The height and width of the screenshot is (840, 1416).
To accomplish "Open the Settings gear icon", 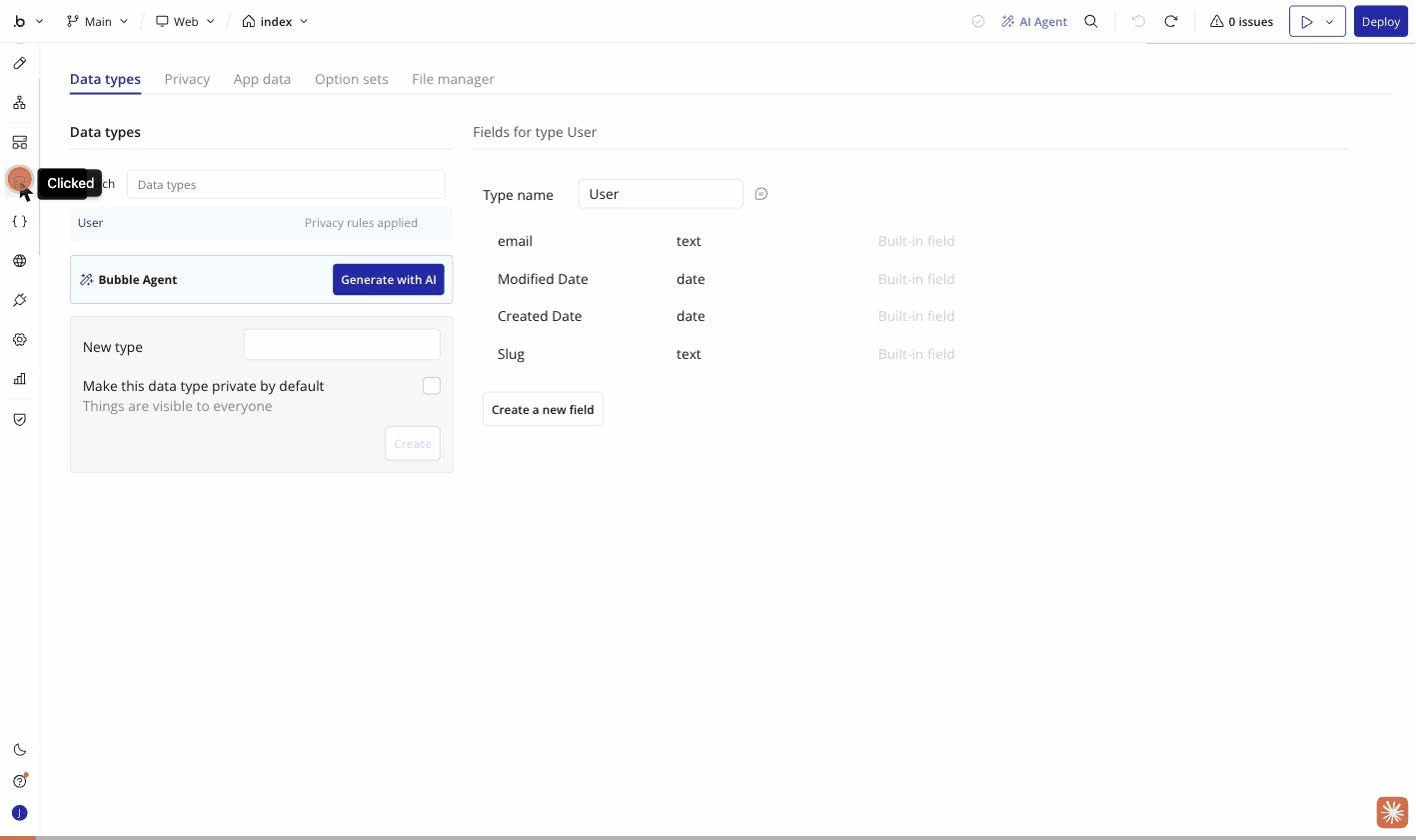I will coord(19,340).
